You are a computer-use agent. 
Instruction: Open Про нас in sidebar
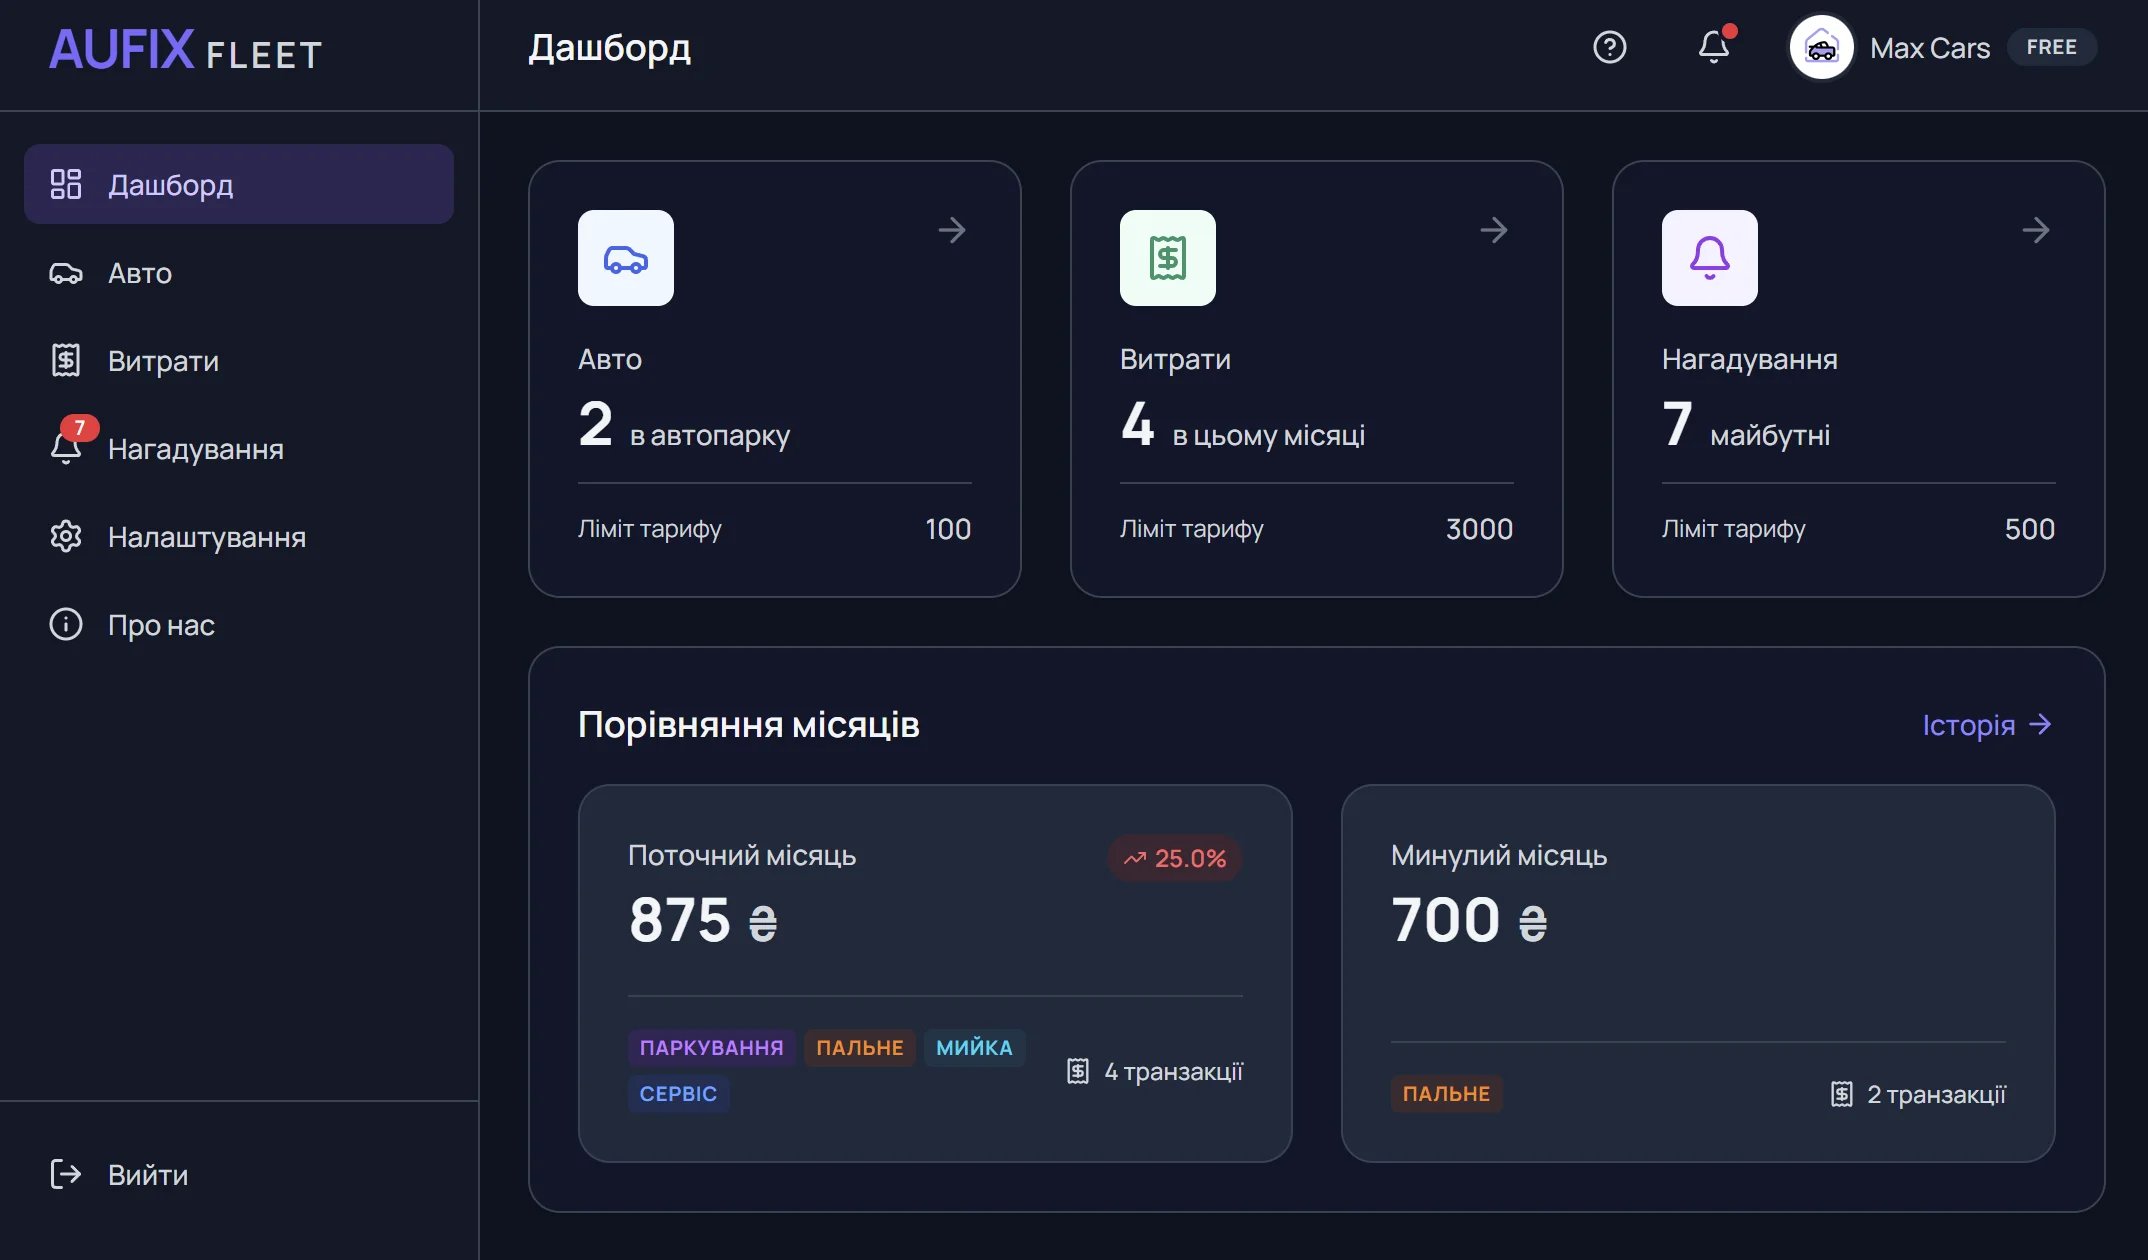(x=239, y=625)
